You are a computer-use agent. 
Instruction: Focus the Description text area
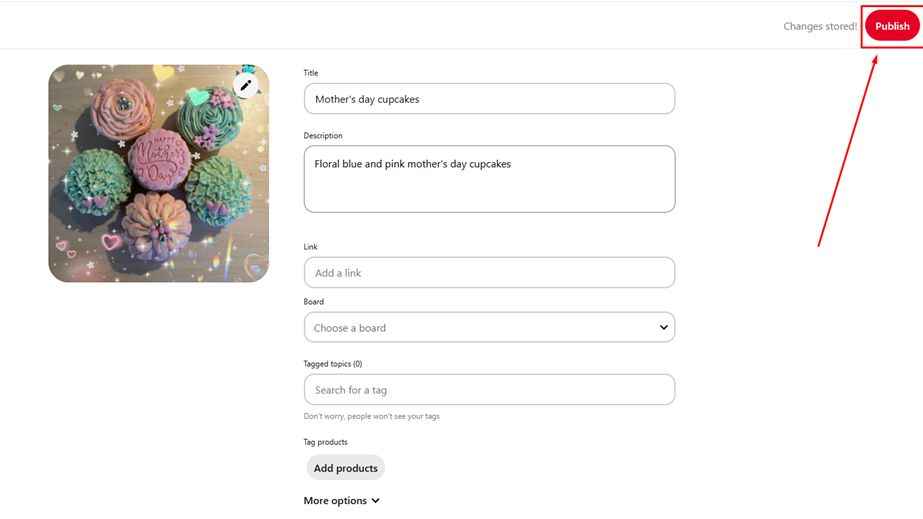(x=489, y=179)
